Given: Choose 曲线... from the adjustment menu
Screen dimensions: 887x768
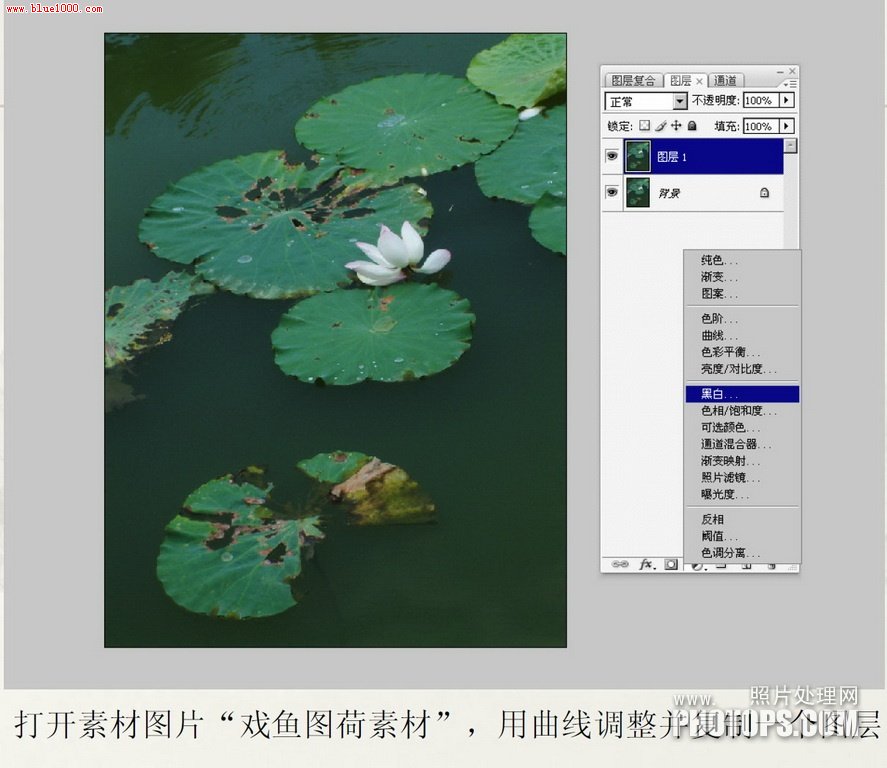Looking at the screenshot, I should click(742, 335).
